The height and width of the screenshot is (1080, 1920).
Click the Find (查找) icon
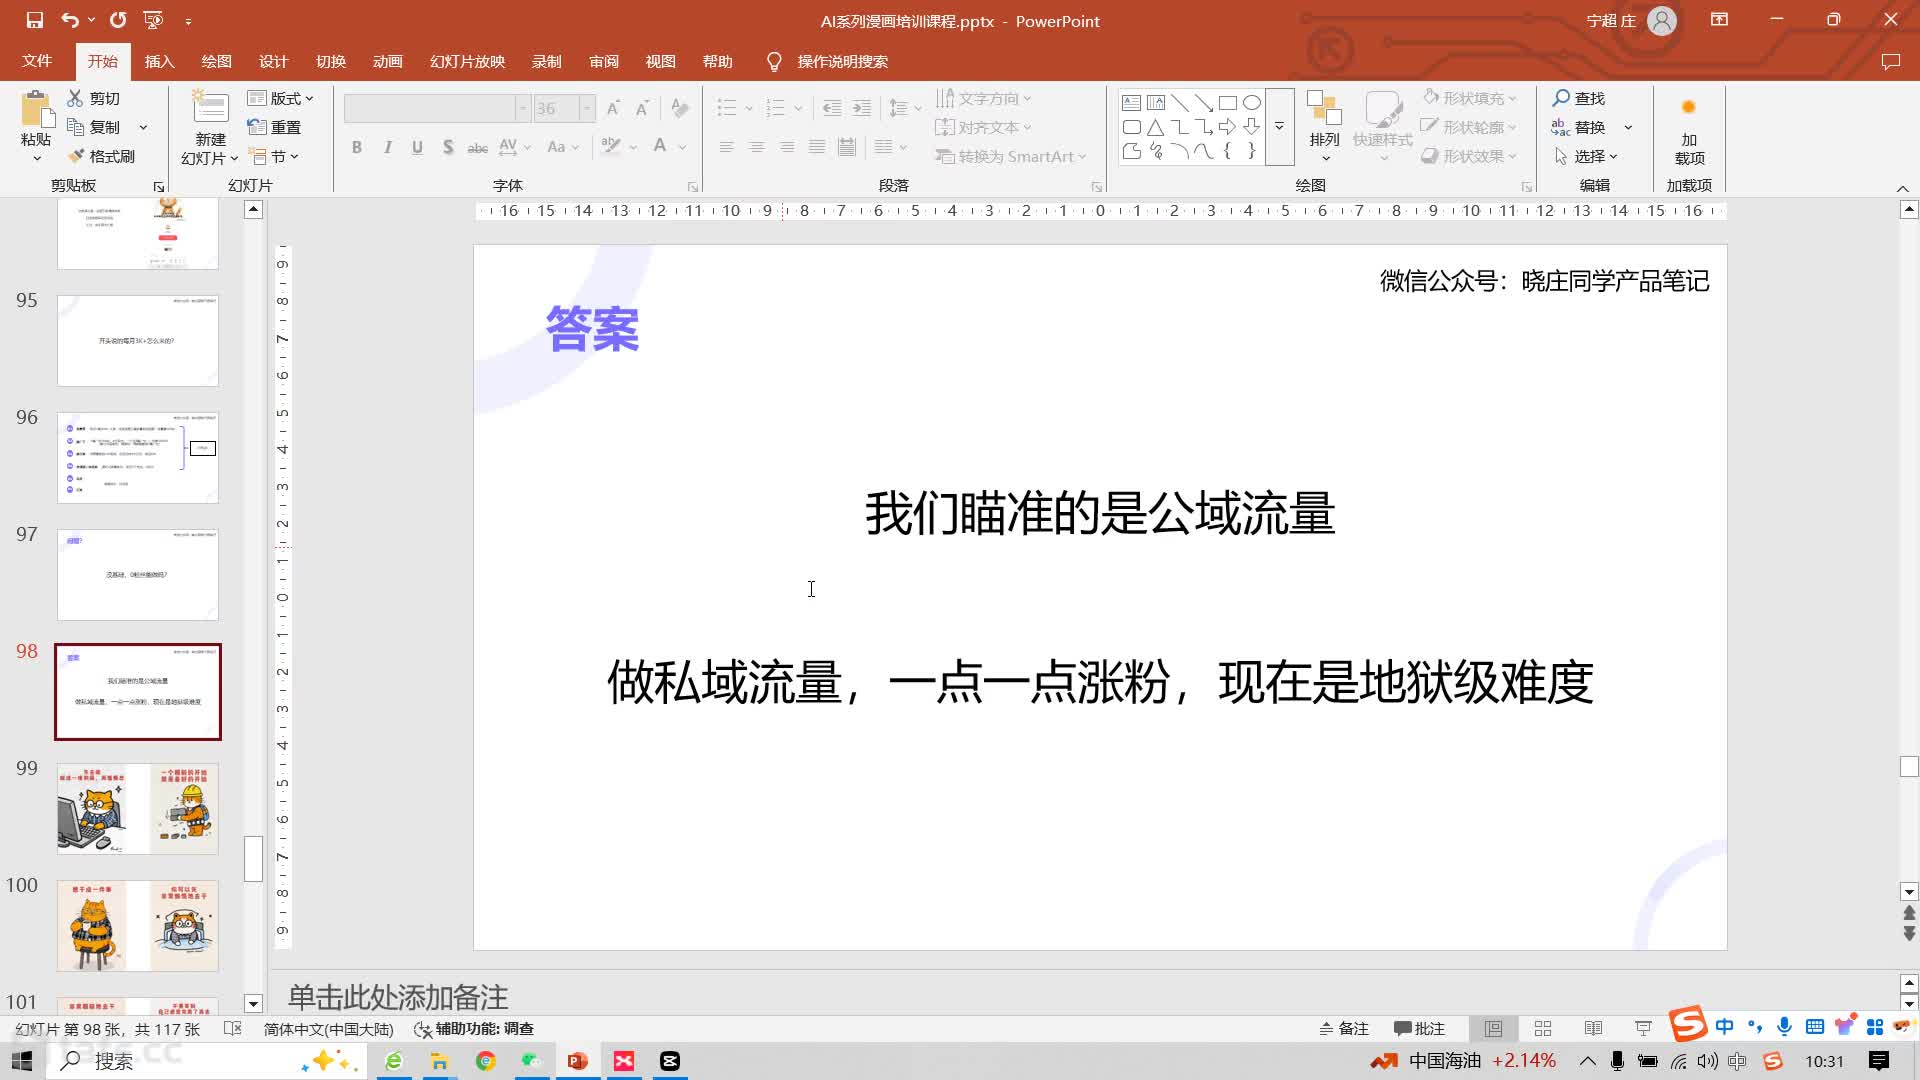click(x=1578, y=98)
